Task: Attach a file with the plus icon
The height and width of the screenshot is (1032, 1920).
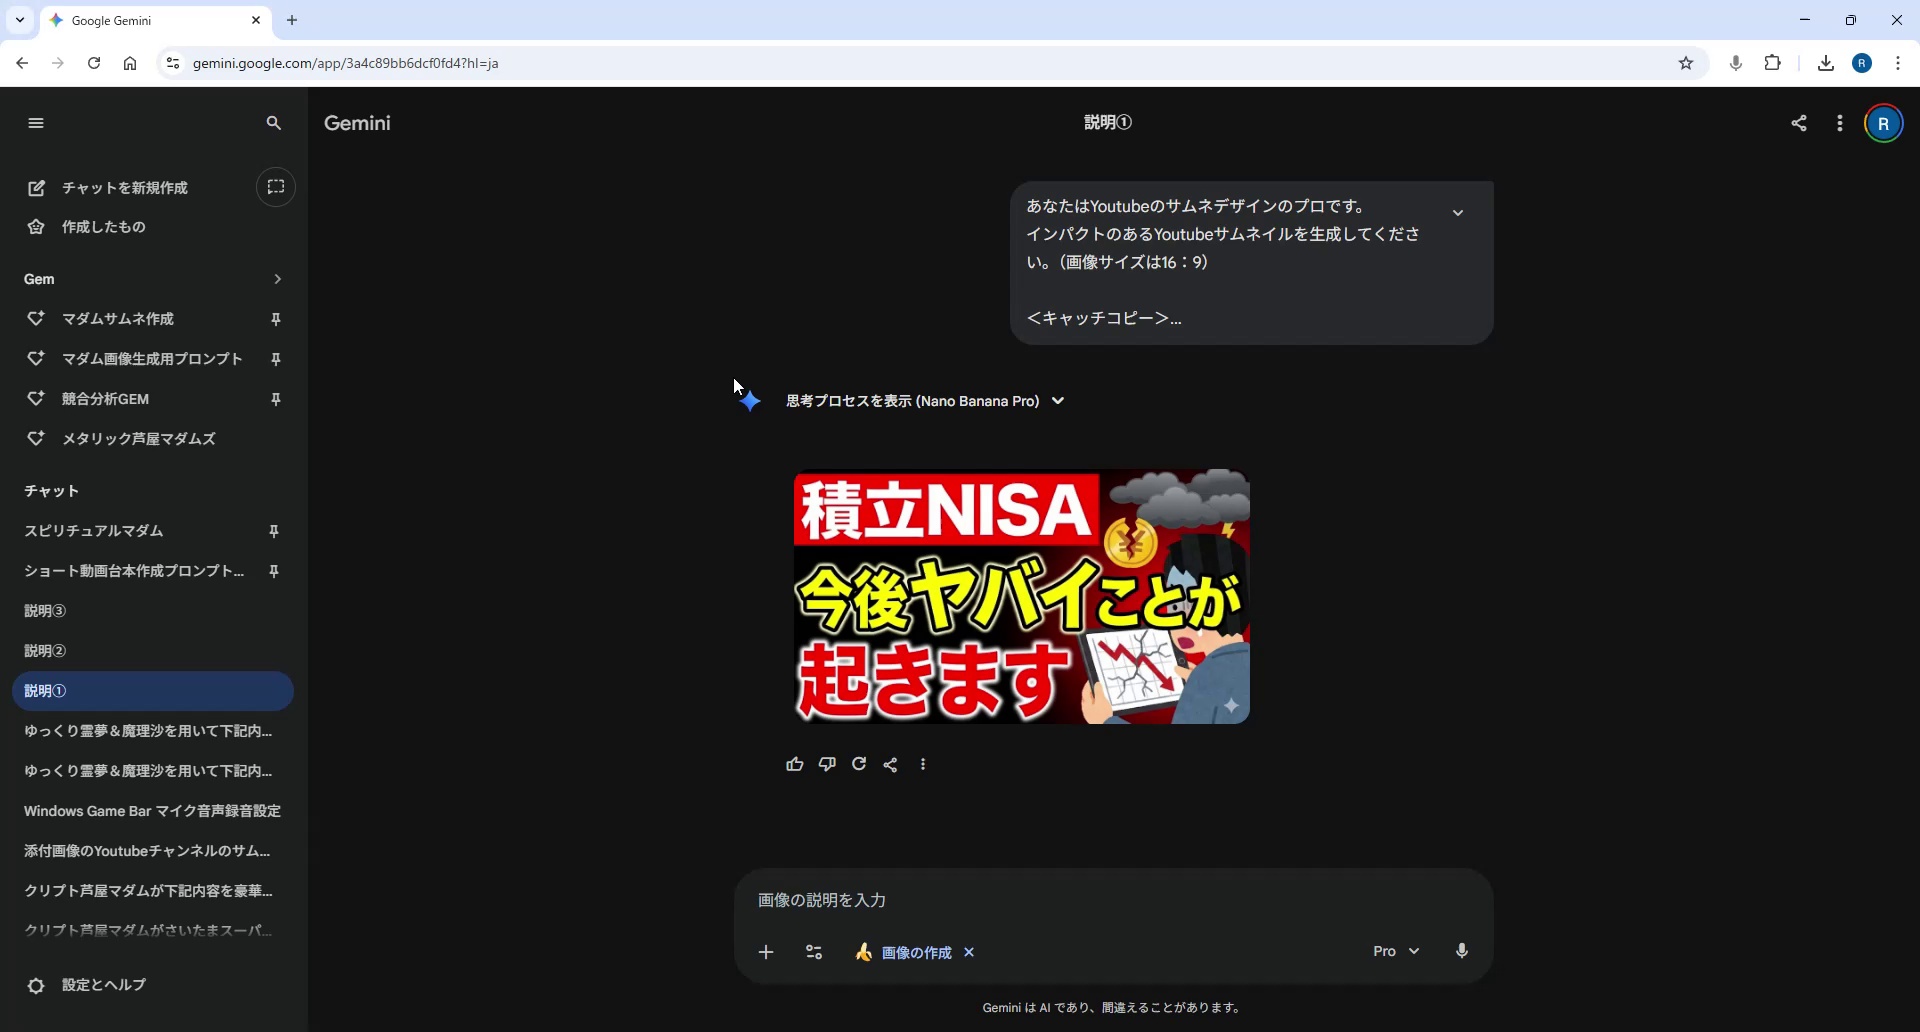Action: [x=766, y=952]
